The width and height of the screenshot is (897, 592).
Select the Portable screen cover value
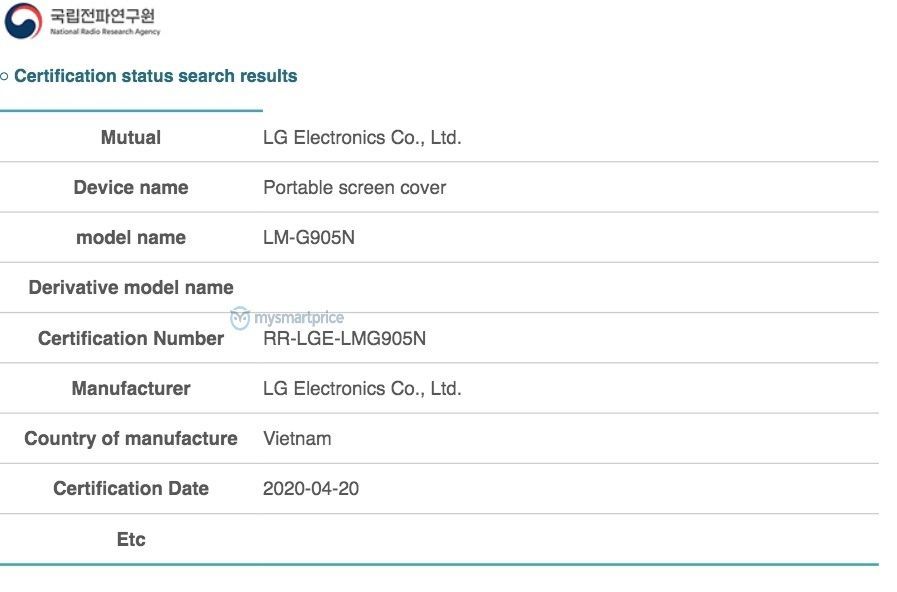click(x=354, y=188)
